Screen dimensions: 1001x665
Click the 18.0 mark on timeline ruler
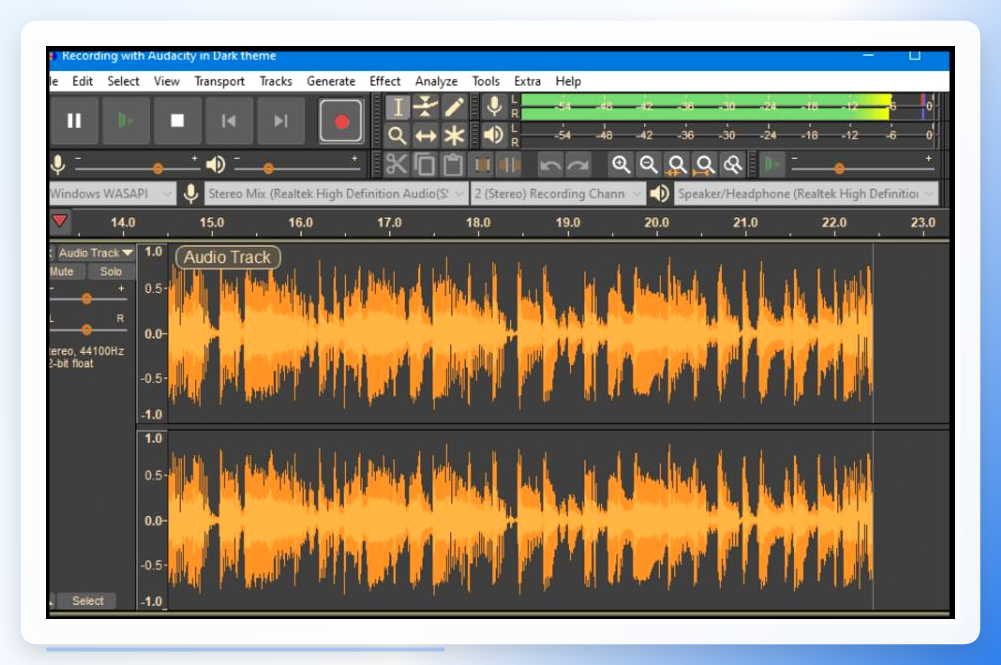pyautogui.click(x=478, y=223)
